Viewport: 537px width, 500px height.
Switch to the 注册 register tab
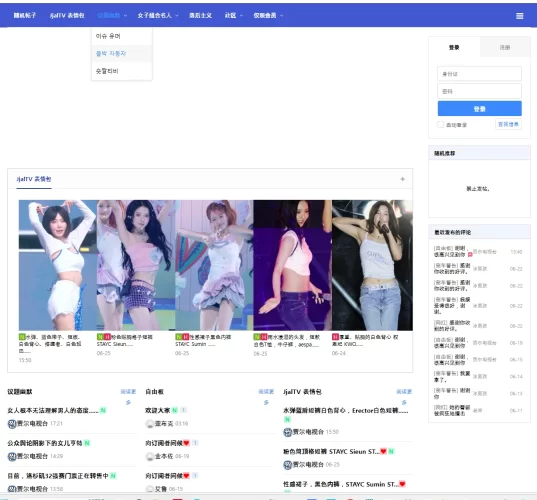pyautogui.click(x=505, y=47)
